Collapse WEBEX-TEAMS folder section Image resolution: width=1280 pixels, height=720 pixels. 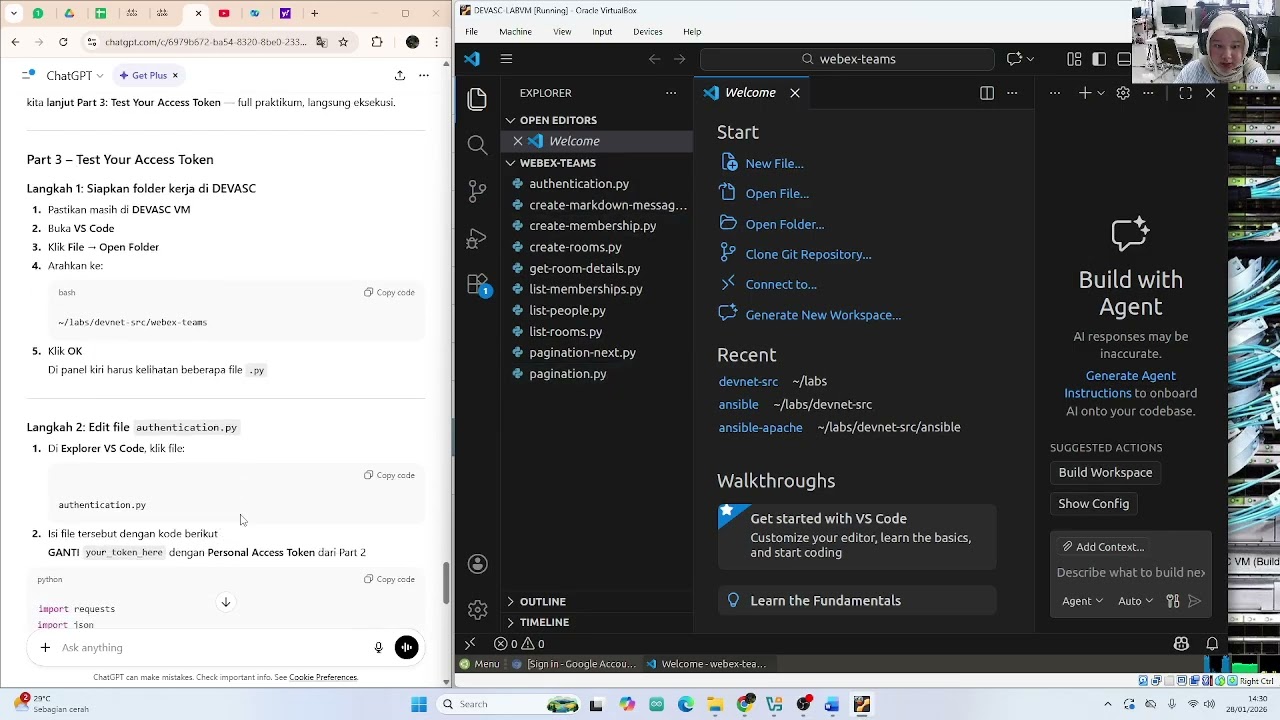pos(596,163)
